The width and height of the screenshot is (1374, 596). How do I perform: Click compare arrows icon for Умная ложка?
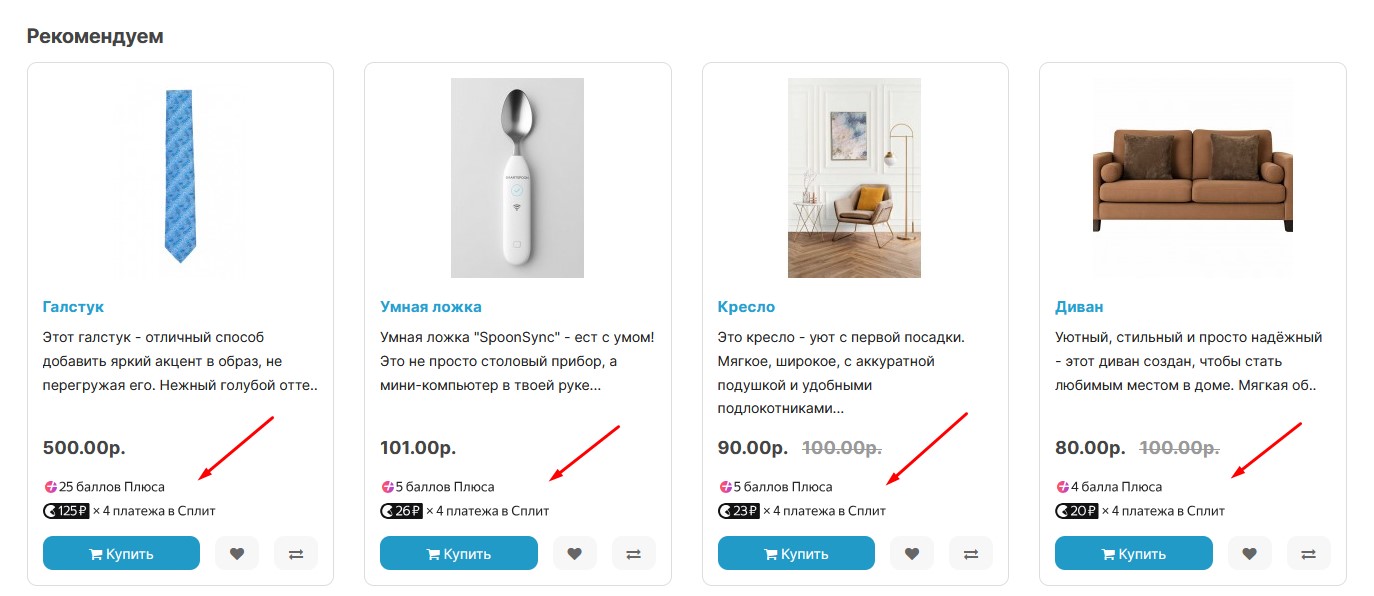(x=633, y=553)
